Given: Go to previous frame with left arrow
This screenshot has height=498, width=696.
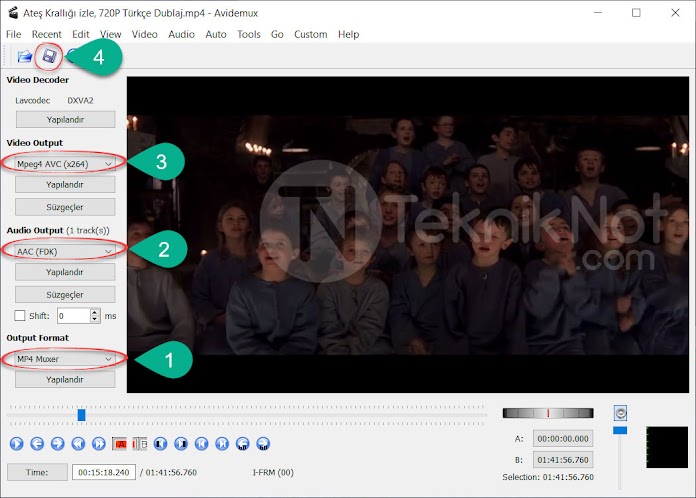Looking at the screenshot, I should click(x=37, y=443).
